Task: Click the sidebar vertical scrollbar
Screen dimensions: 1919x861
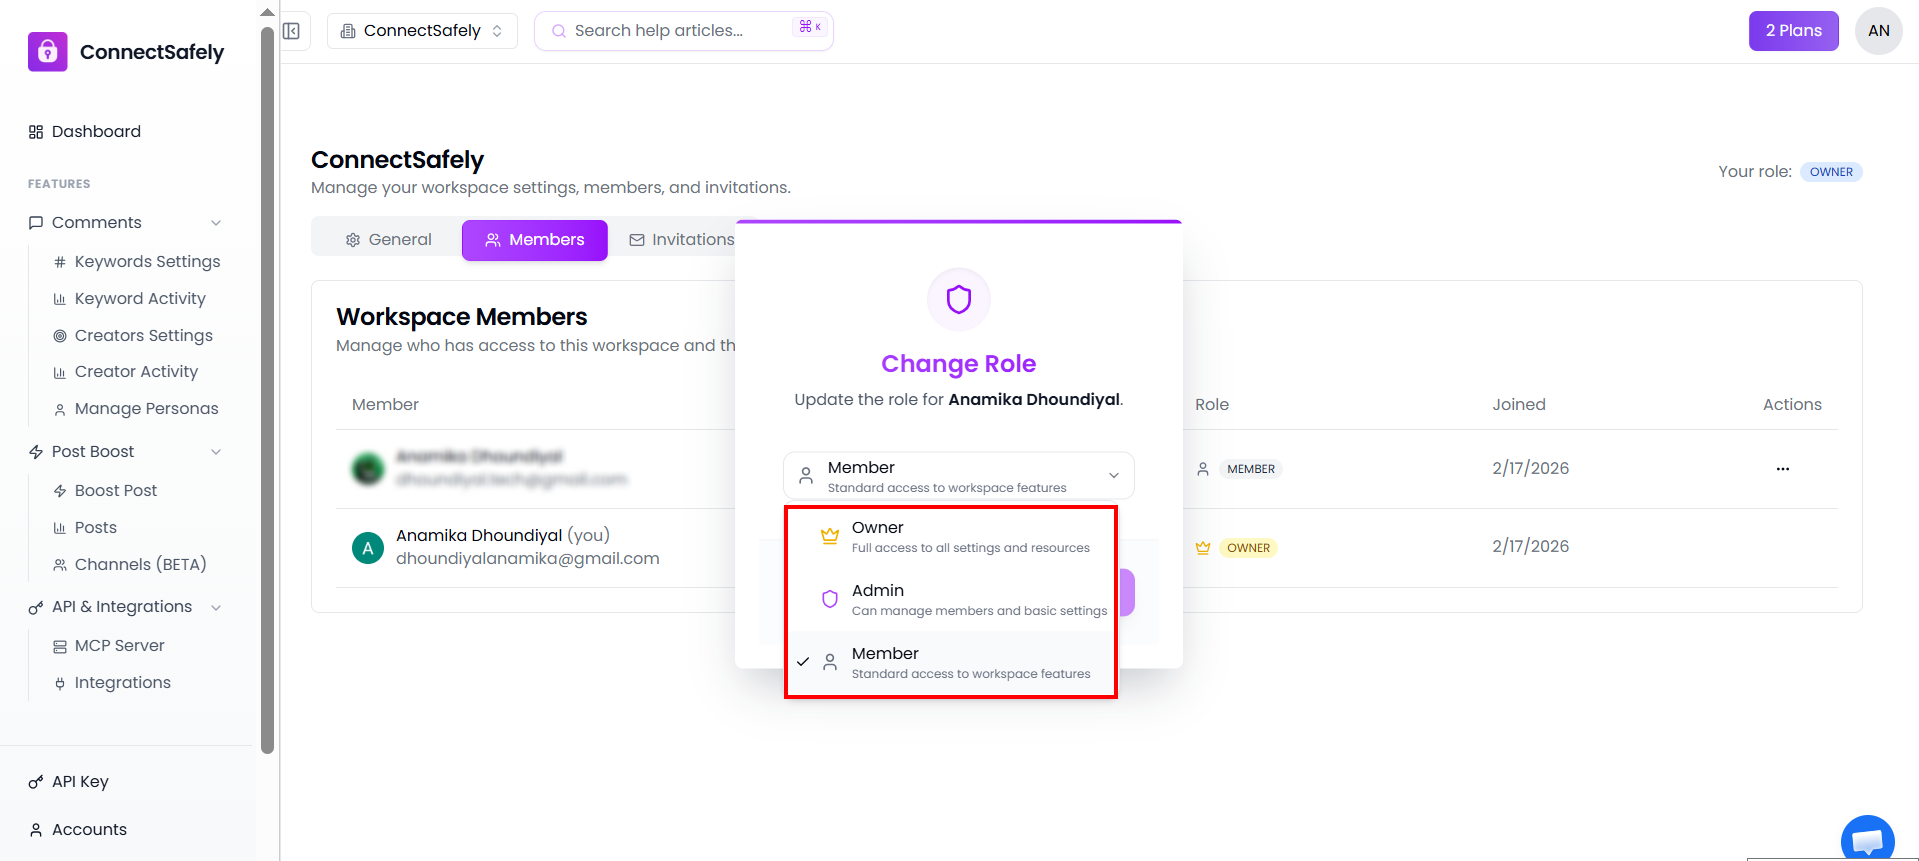Action: point(267,390)
